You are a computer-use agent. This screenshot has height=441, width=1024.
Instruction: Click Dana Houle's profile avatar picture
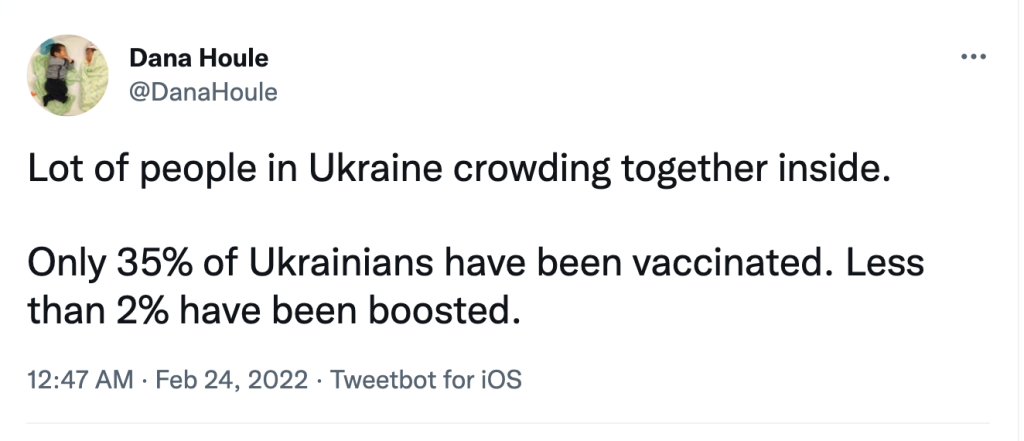[66, 73]
